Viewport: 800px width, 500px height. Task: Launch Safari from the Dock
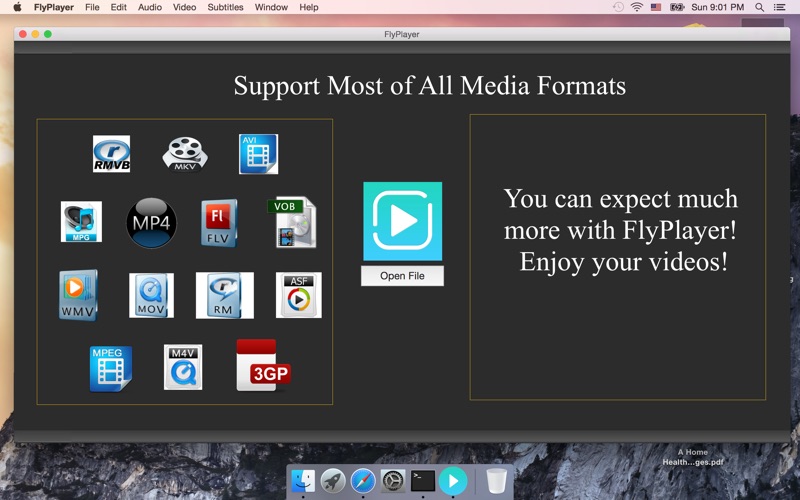pos(363,481)
